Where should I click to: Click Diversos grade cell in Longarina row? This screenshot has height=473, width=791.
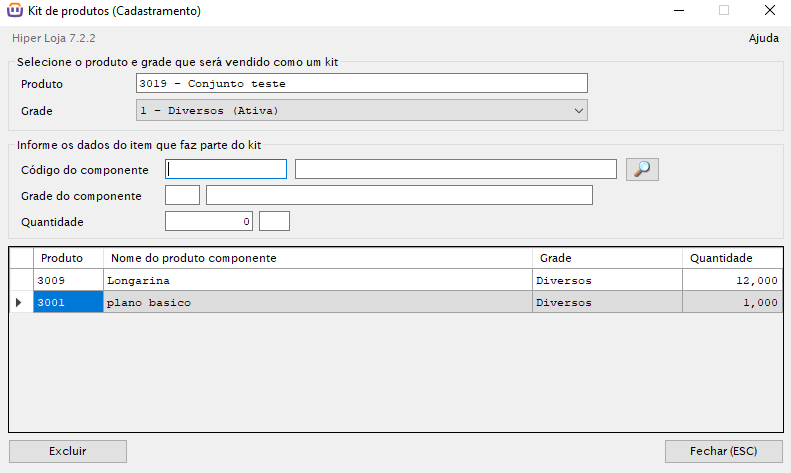[607, 280]
